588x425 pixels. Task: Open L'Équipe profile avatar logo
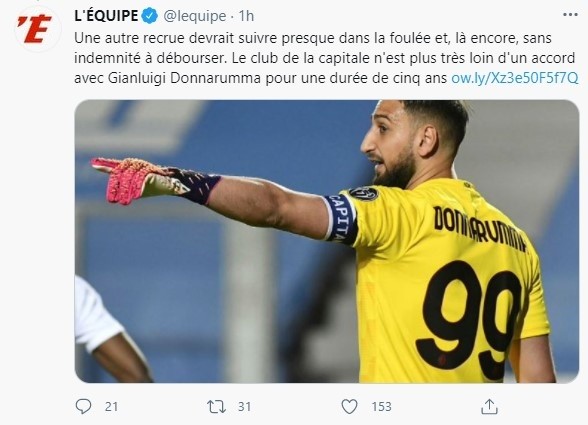click(x=38, y=29)
